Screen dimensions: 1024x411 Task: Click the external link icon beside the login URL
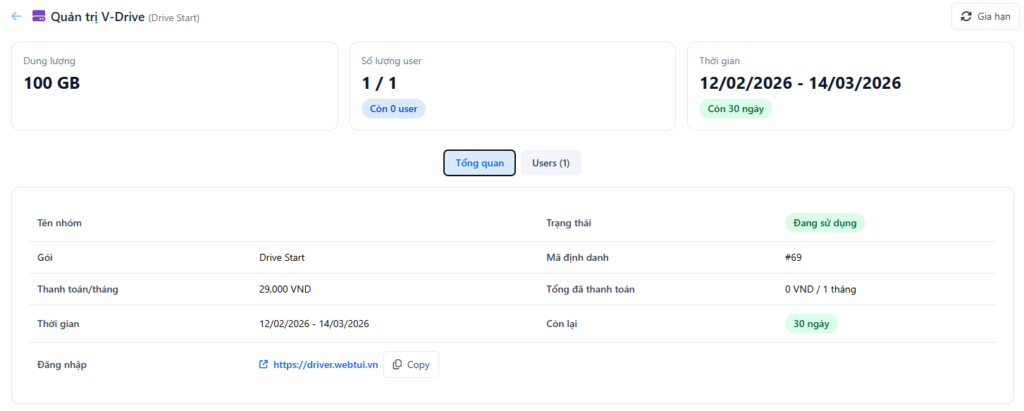click(x=264, y=365)
